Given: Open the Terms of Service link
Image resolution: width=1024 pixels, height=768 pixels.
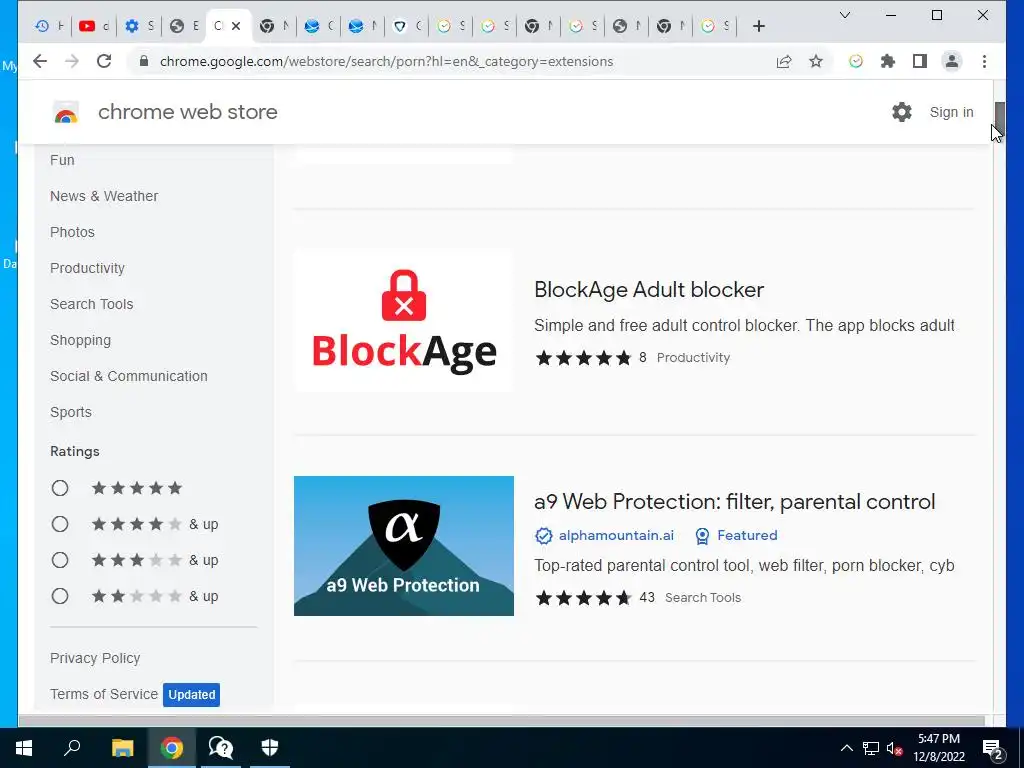Looking at the screenshot, I should click(104, 694).
